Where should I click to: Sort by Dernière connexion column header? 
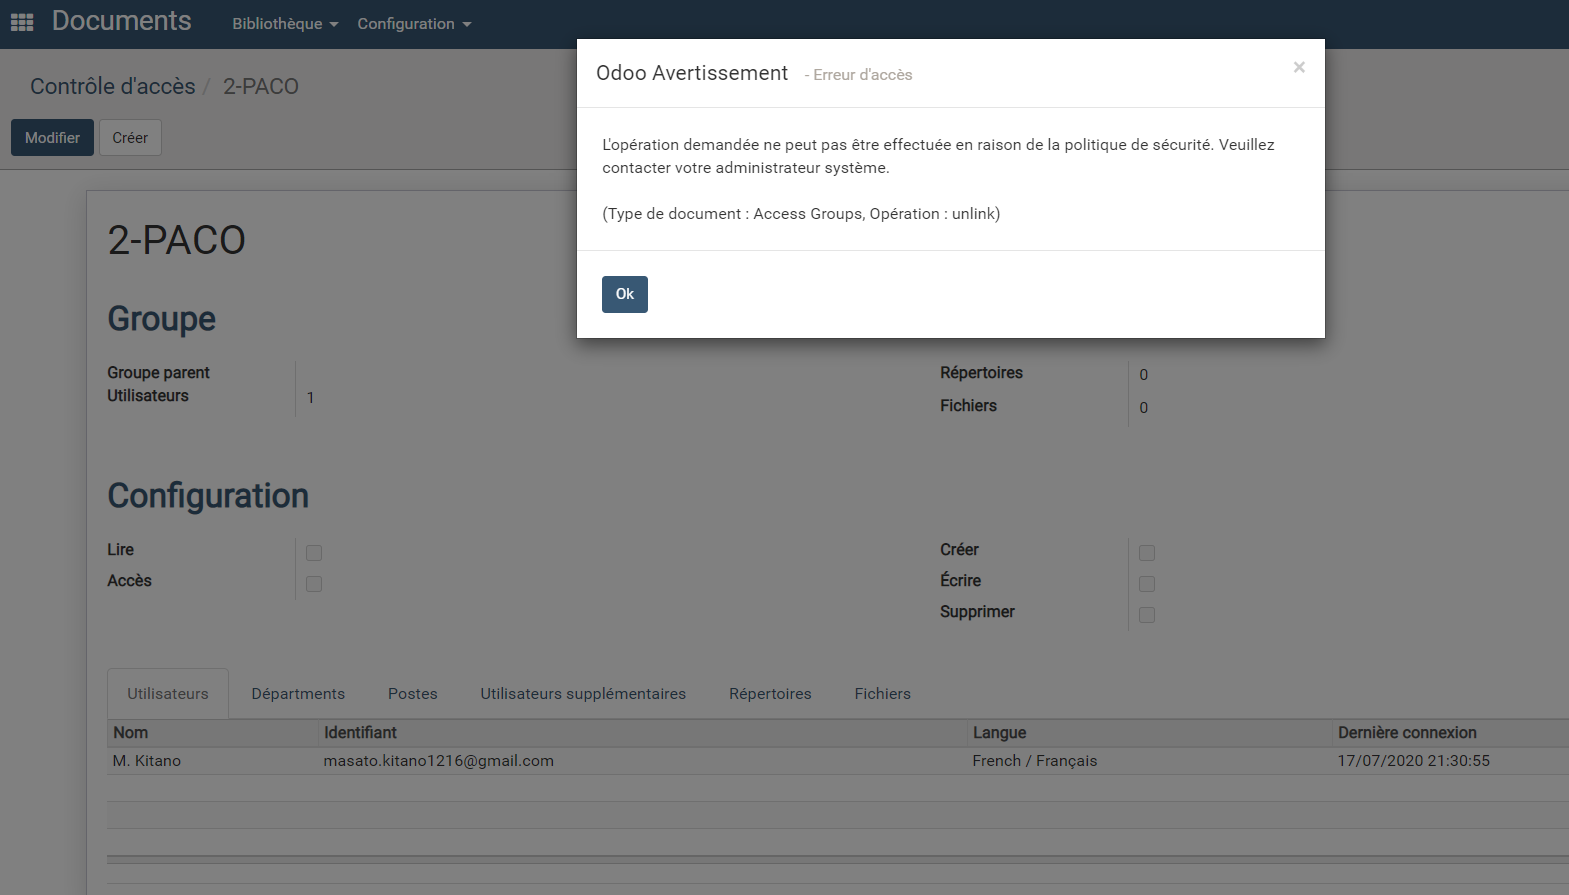click(x=1407, y=733)
